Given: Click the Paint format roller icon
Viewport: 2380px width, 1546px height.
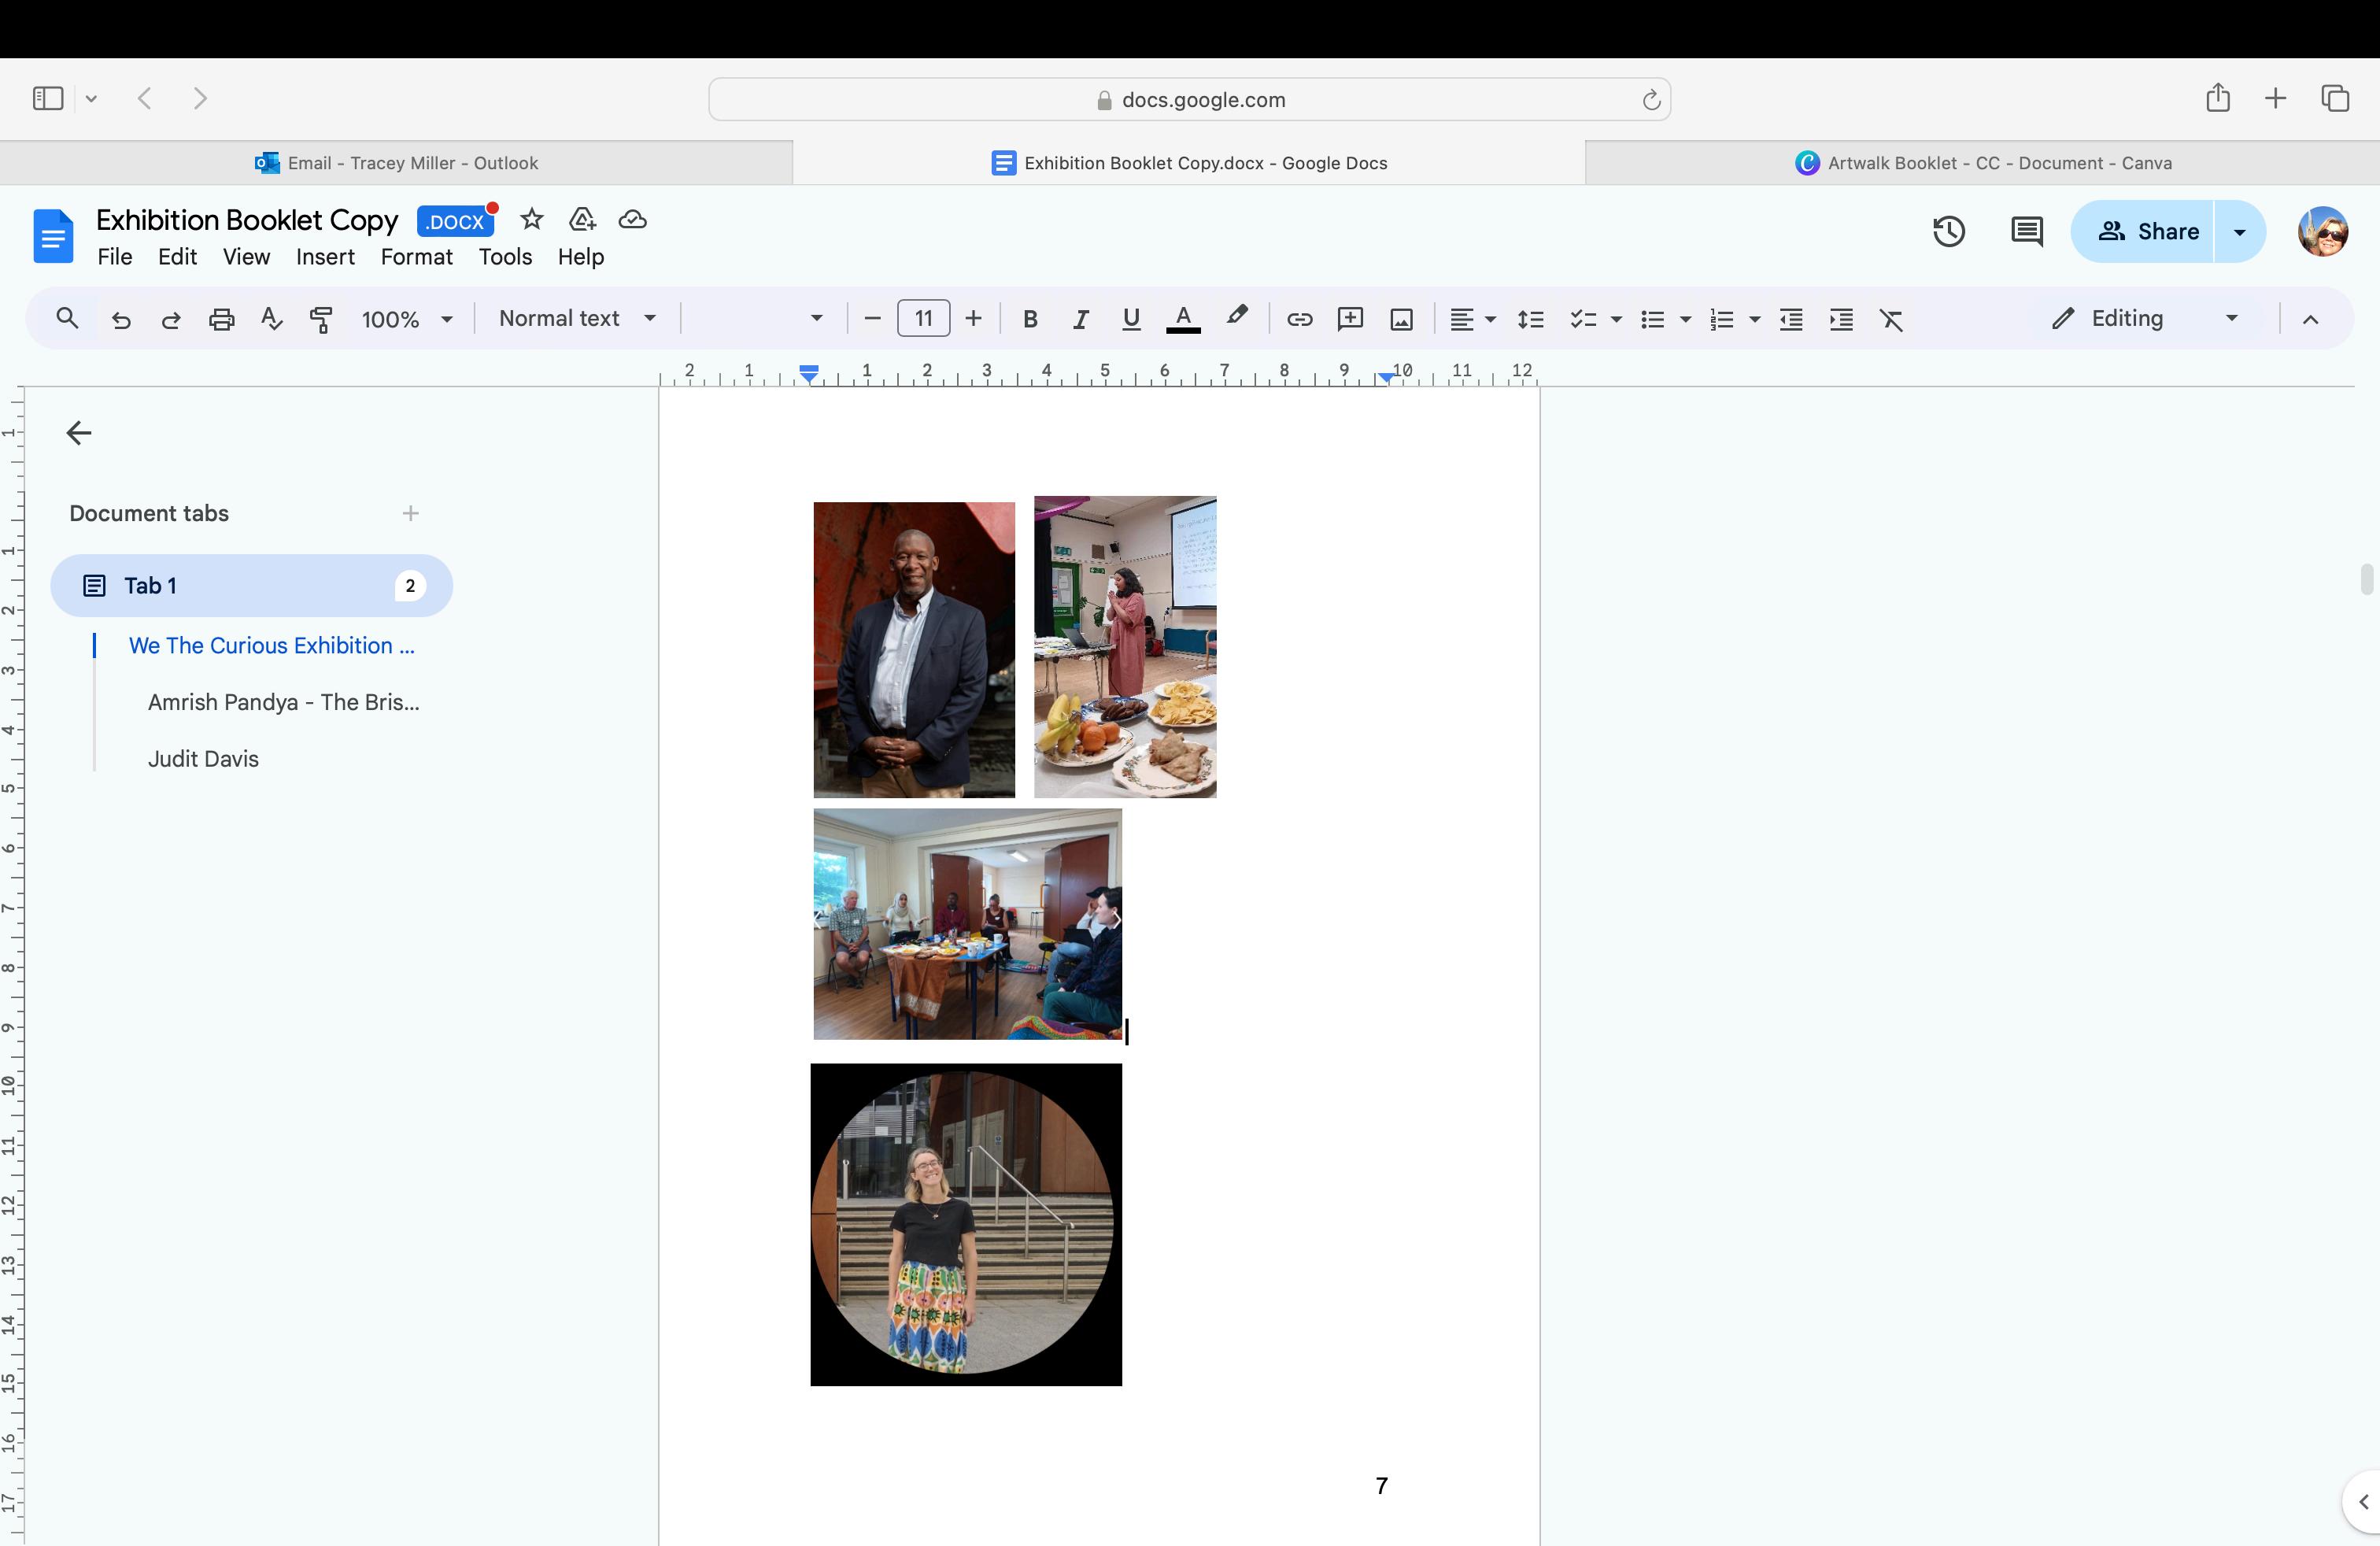Looking at the screenshot, I should [321, 319].
